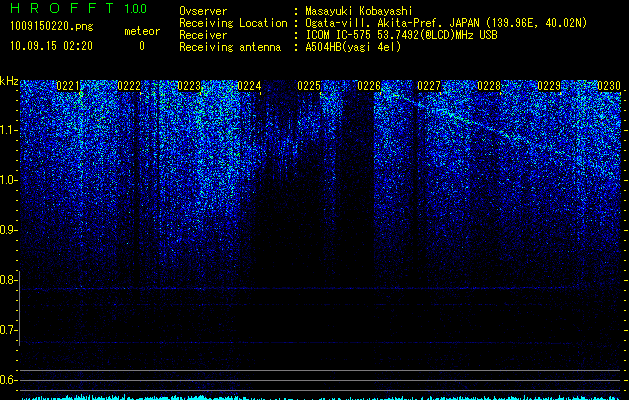Click the Receiver label
The height and width of the screenshot is (400, 629).
(203, 35)
